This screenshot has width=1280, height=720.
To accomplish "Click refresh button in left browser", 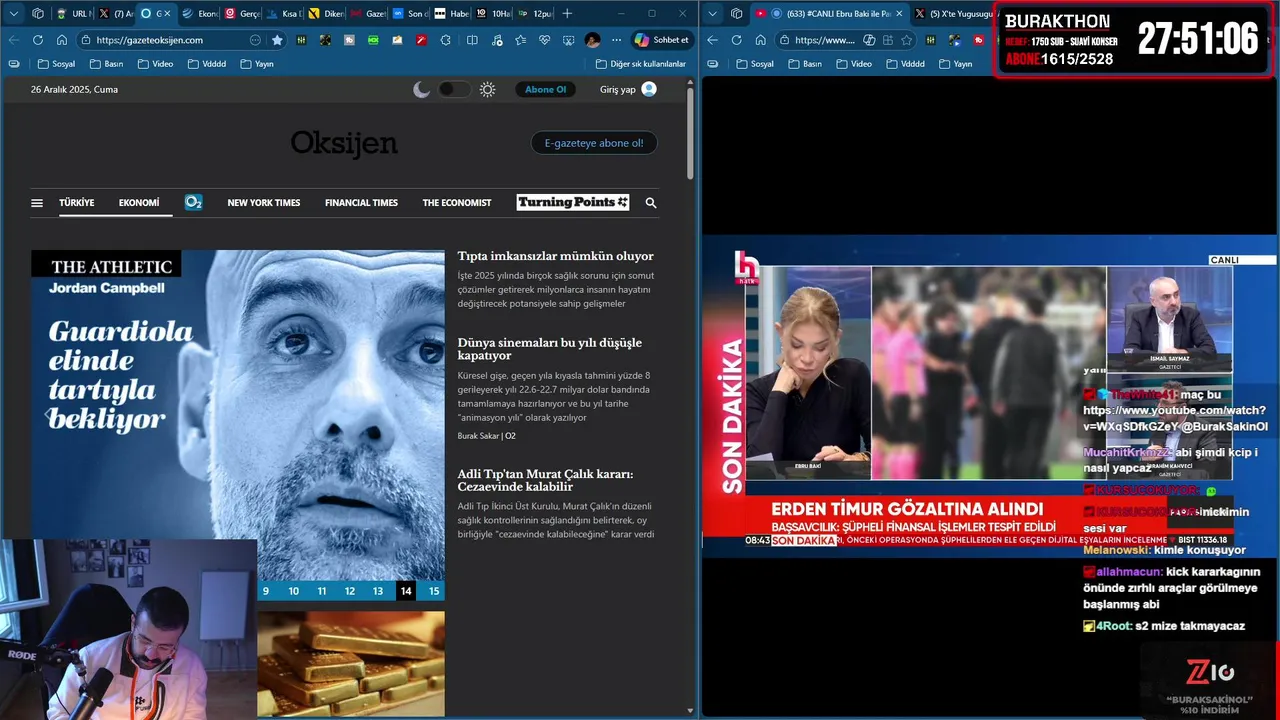I will pos(38,40).
